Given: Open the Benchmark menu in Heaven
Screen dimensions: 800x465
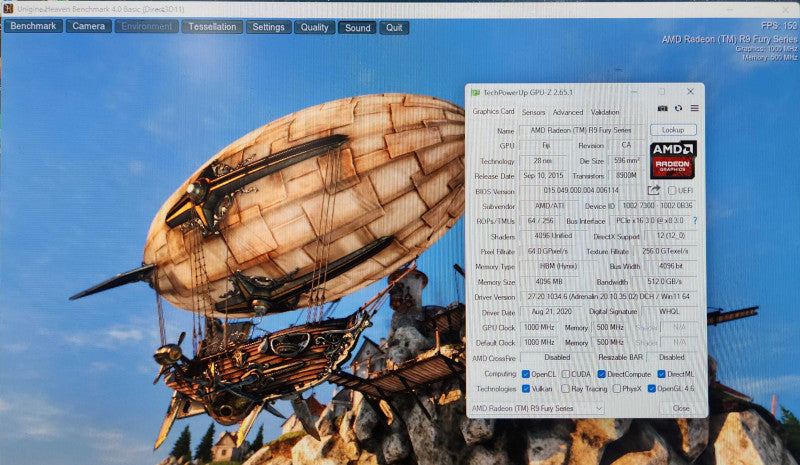Looking at the screenshot, I should 33,26.
